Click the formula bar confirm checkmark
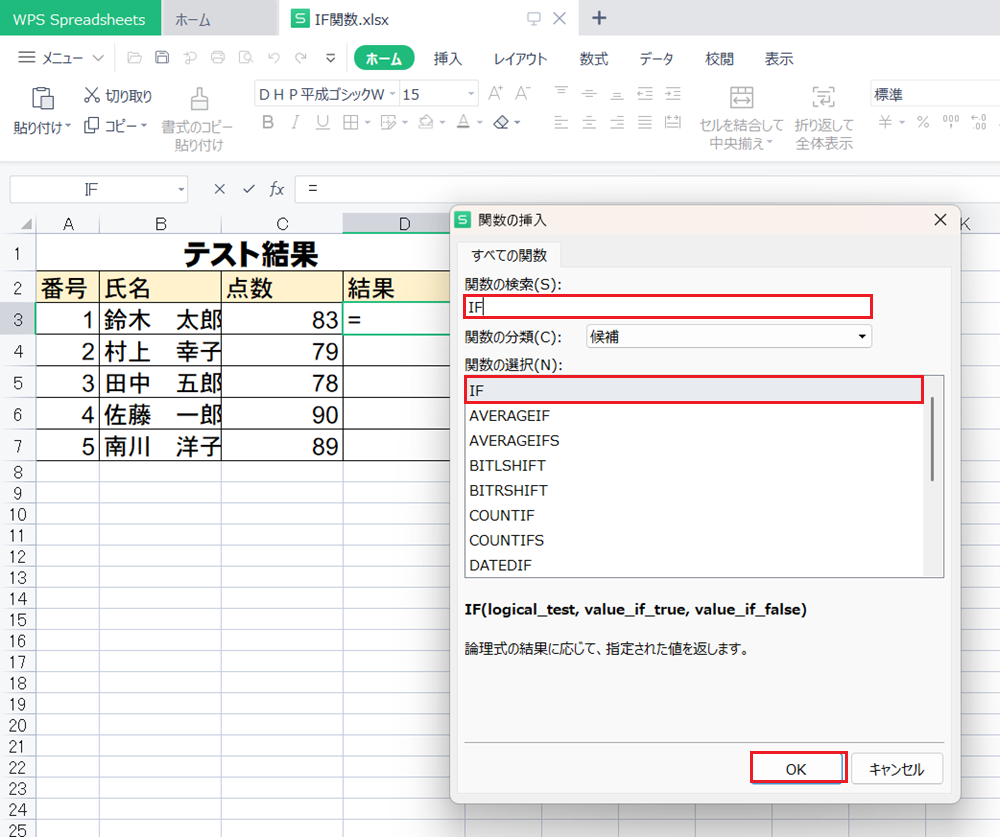This screenshot has width=1000, height=837. 249,189
